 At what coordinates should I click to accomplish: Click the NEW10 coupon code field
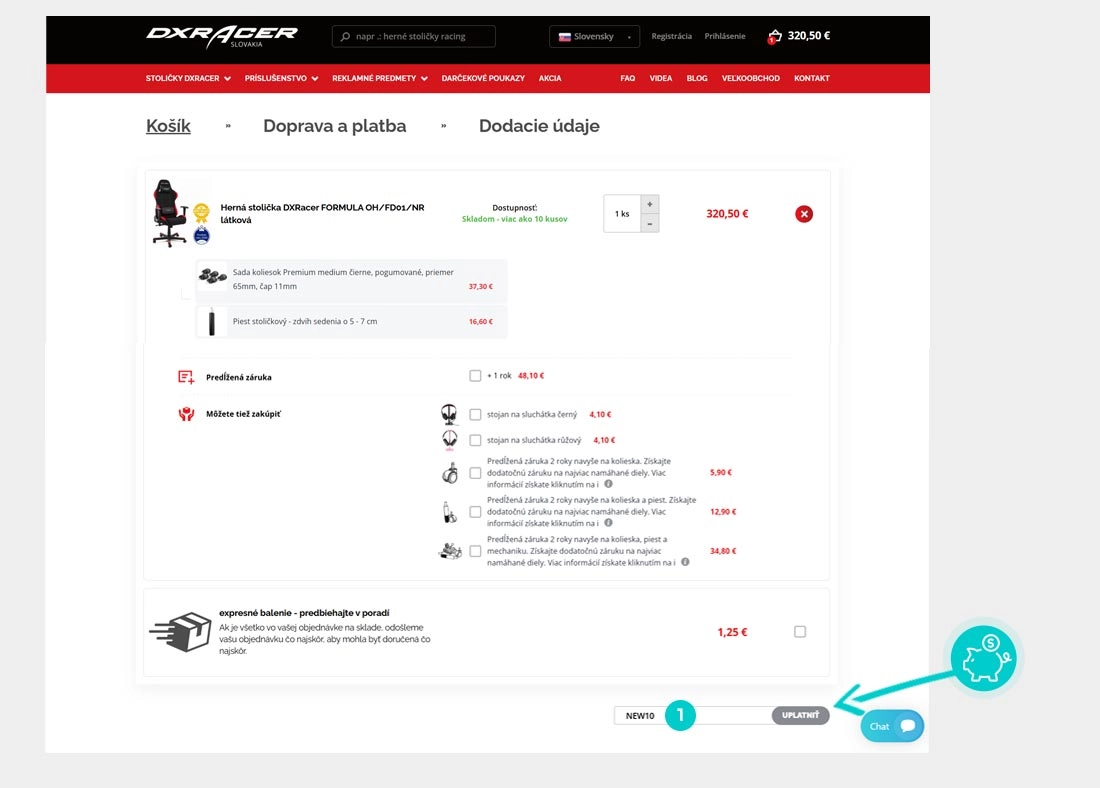pos(692,716)
